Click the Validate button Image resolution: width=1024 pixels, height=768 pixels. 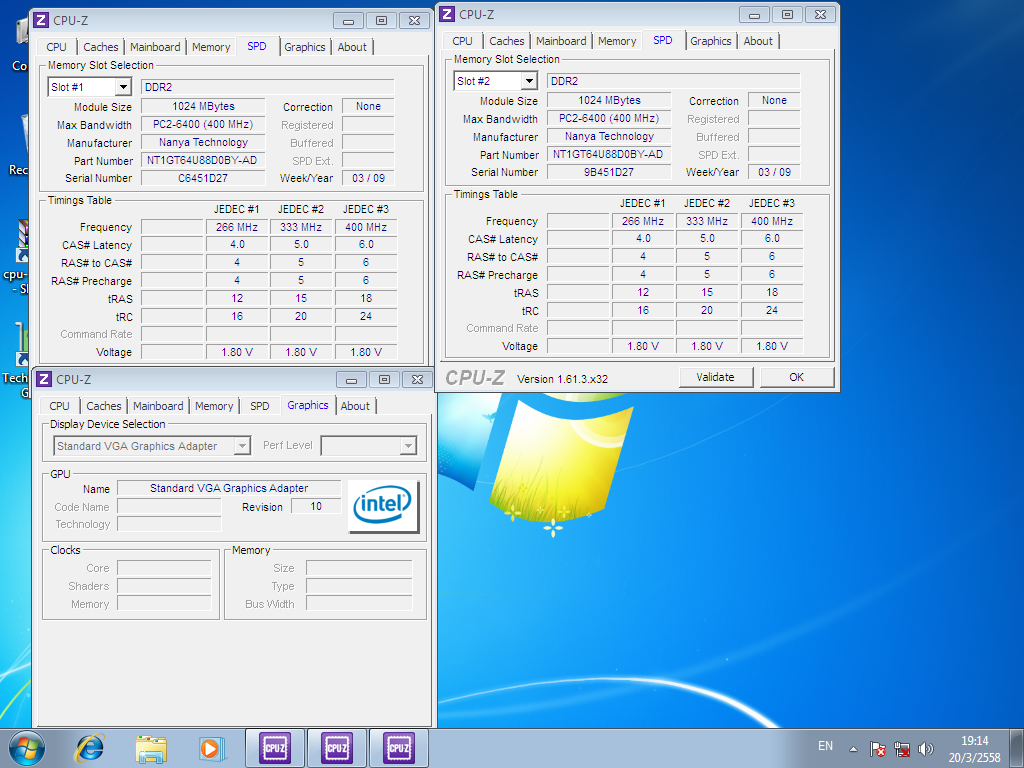[x=715, y=377]
